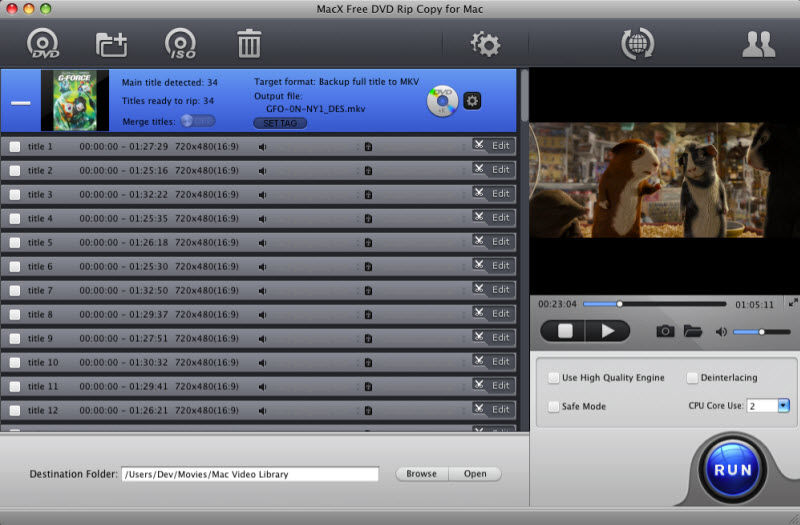Click Edit for title 12

tap(501, 410)
